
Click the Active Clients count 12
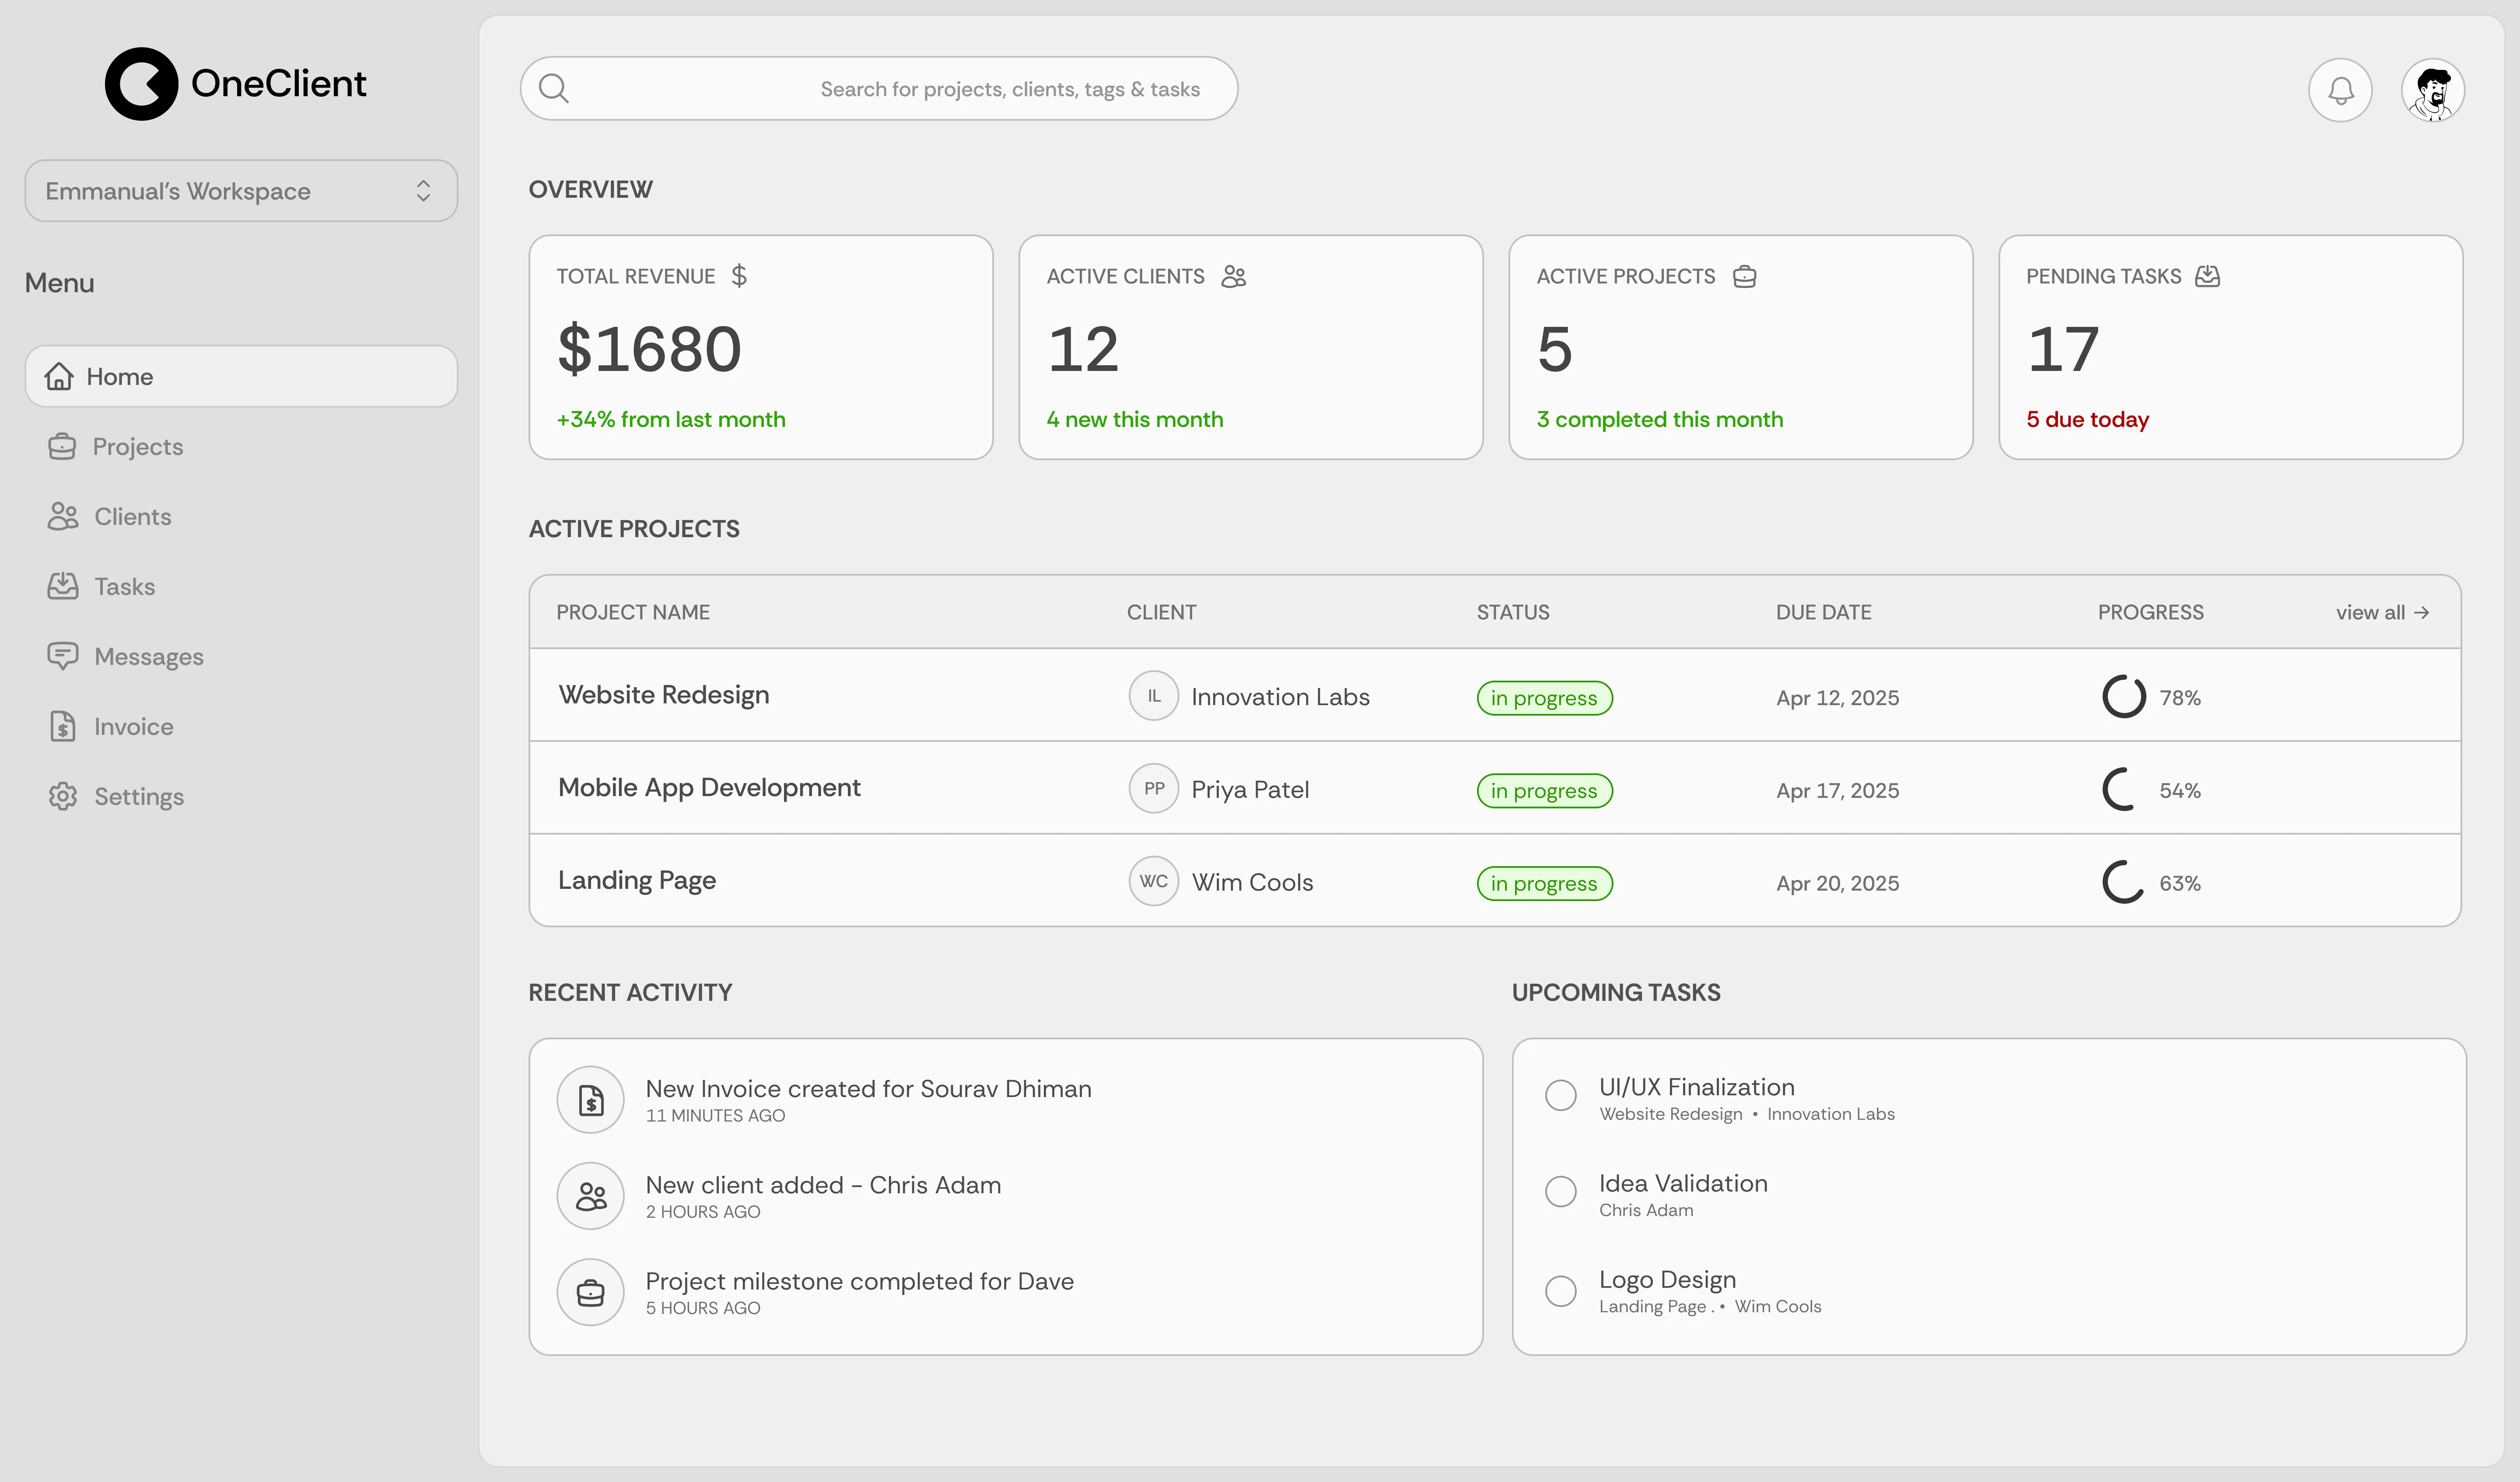1083,349
